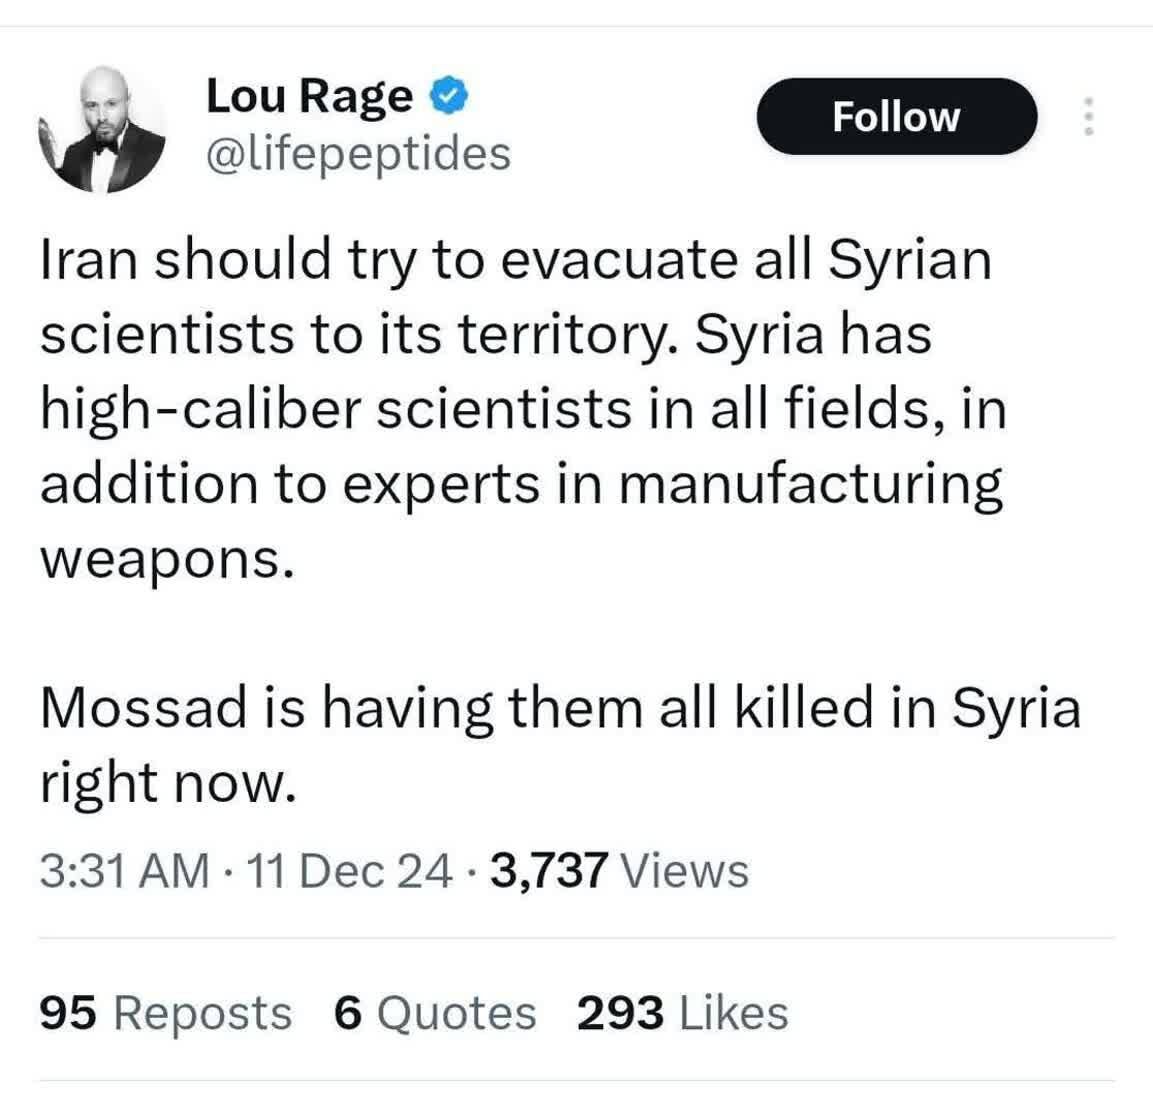This screenshot has height=1116, width=1153.
Task: Click the word 'weapons.' in the tweet
Action: click(x=168, y=559)
